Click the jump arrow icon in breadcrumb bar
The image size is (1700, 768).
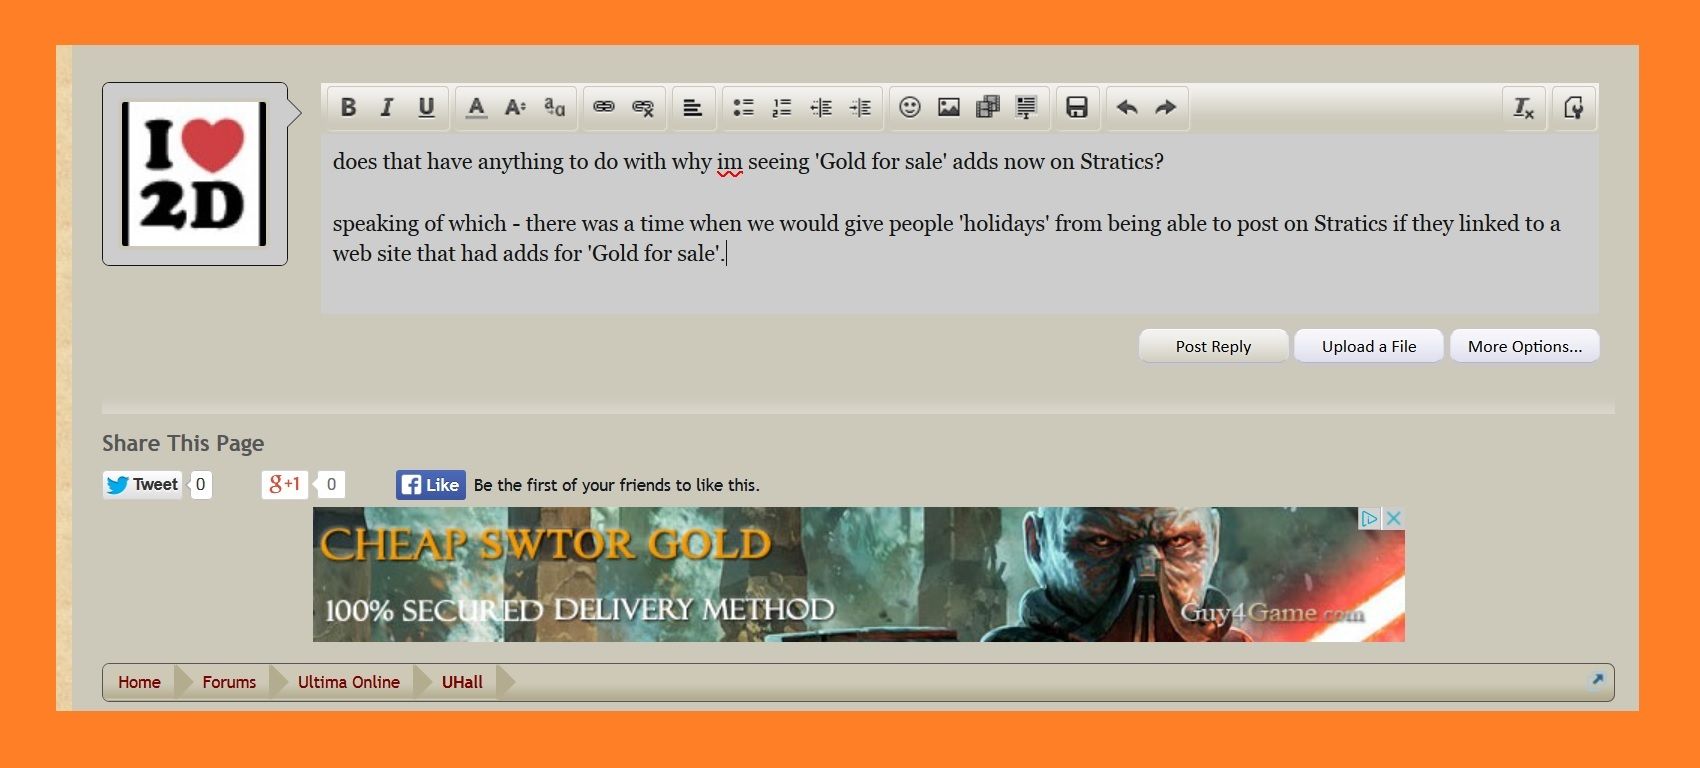tap(1597, 680)
